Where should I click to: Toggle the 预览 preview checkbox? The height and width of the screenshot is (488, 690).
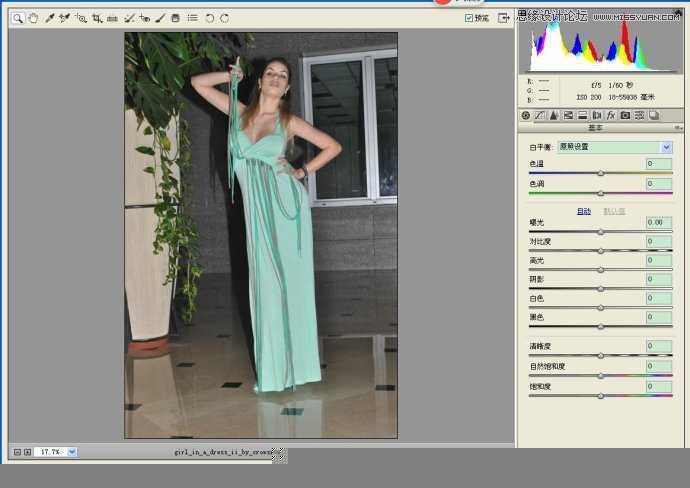pos(469,18)
